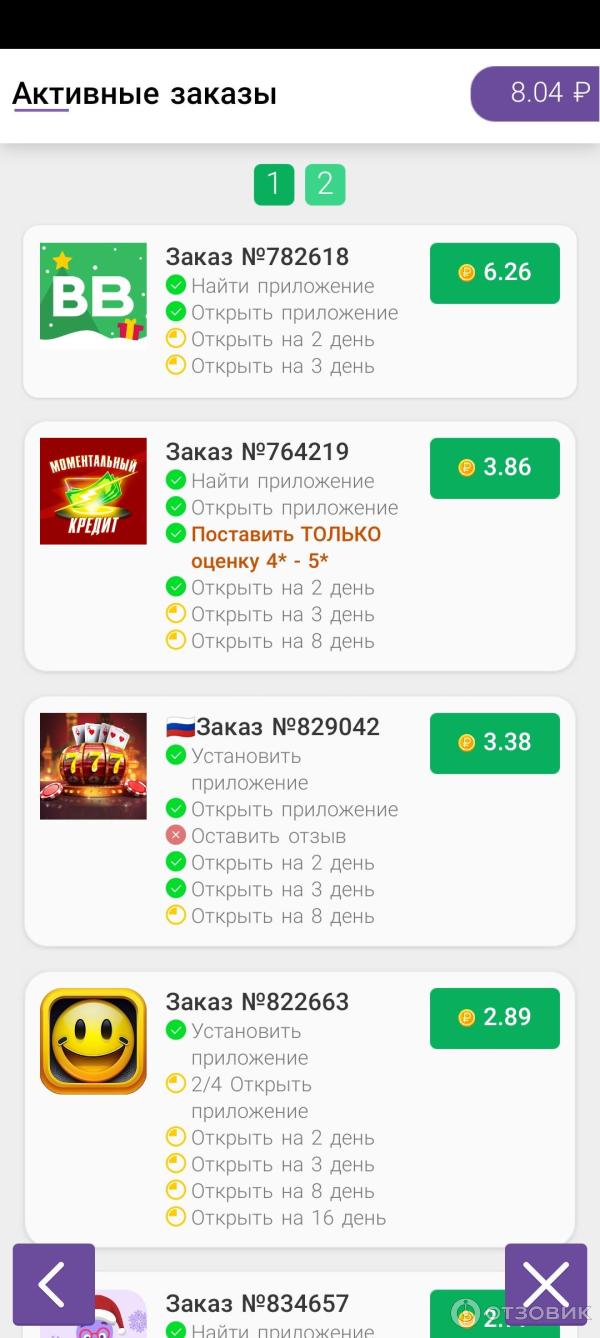
Task: Tap green check by Найти приложение in order 782618
Action: coord(176,285)
